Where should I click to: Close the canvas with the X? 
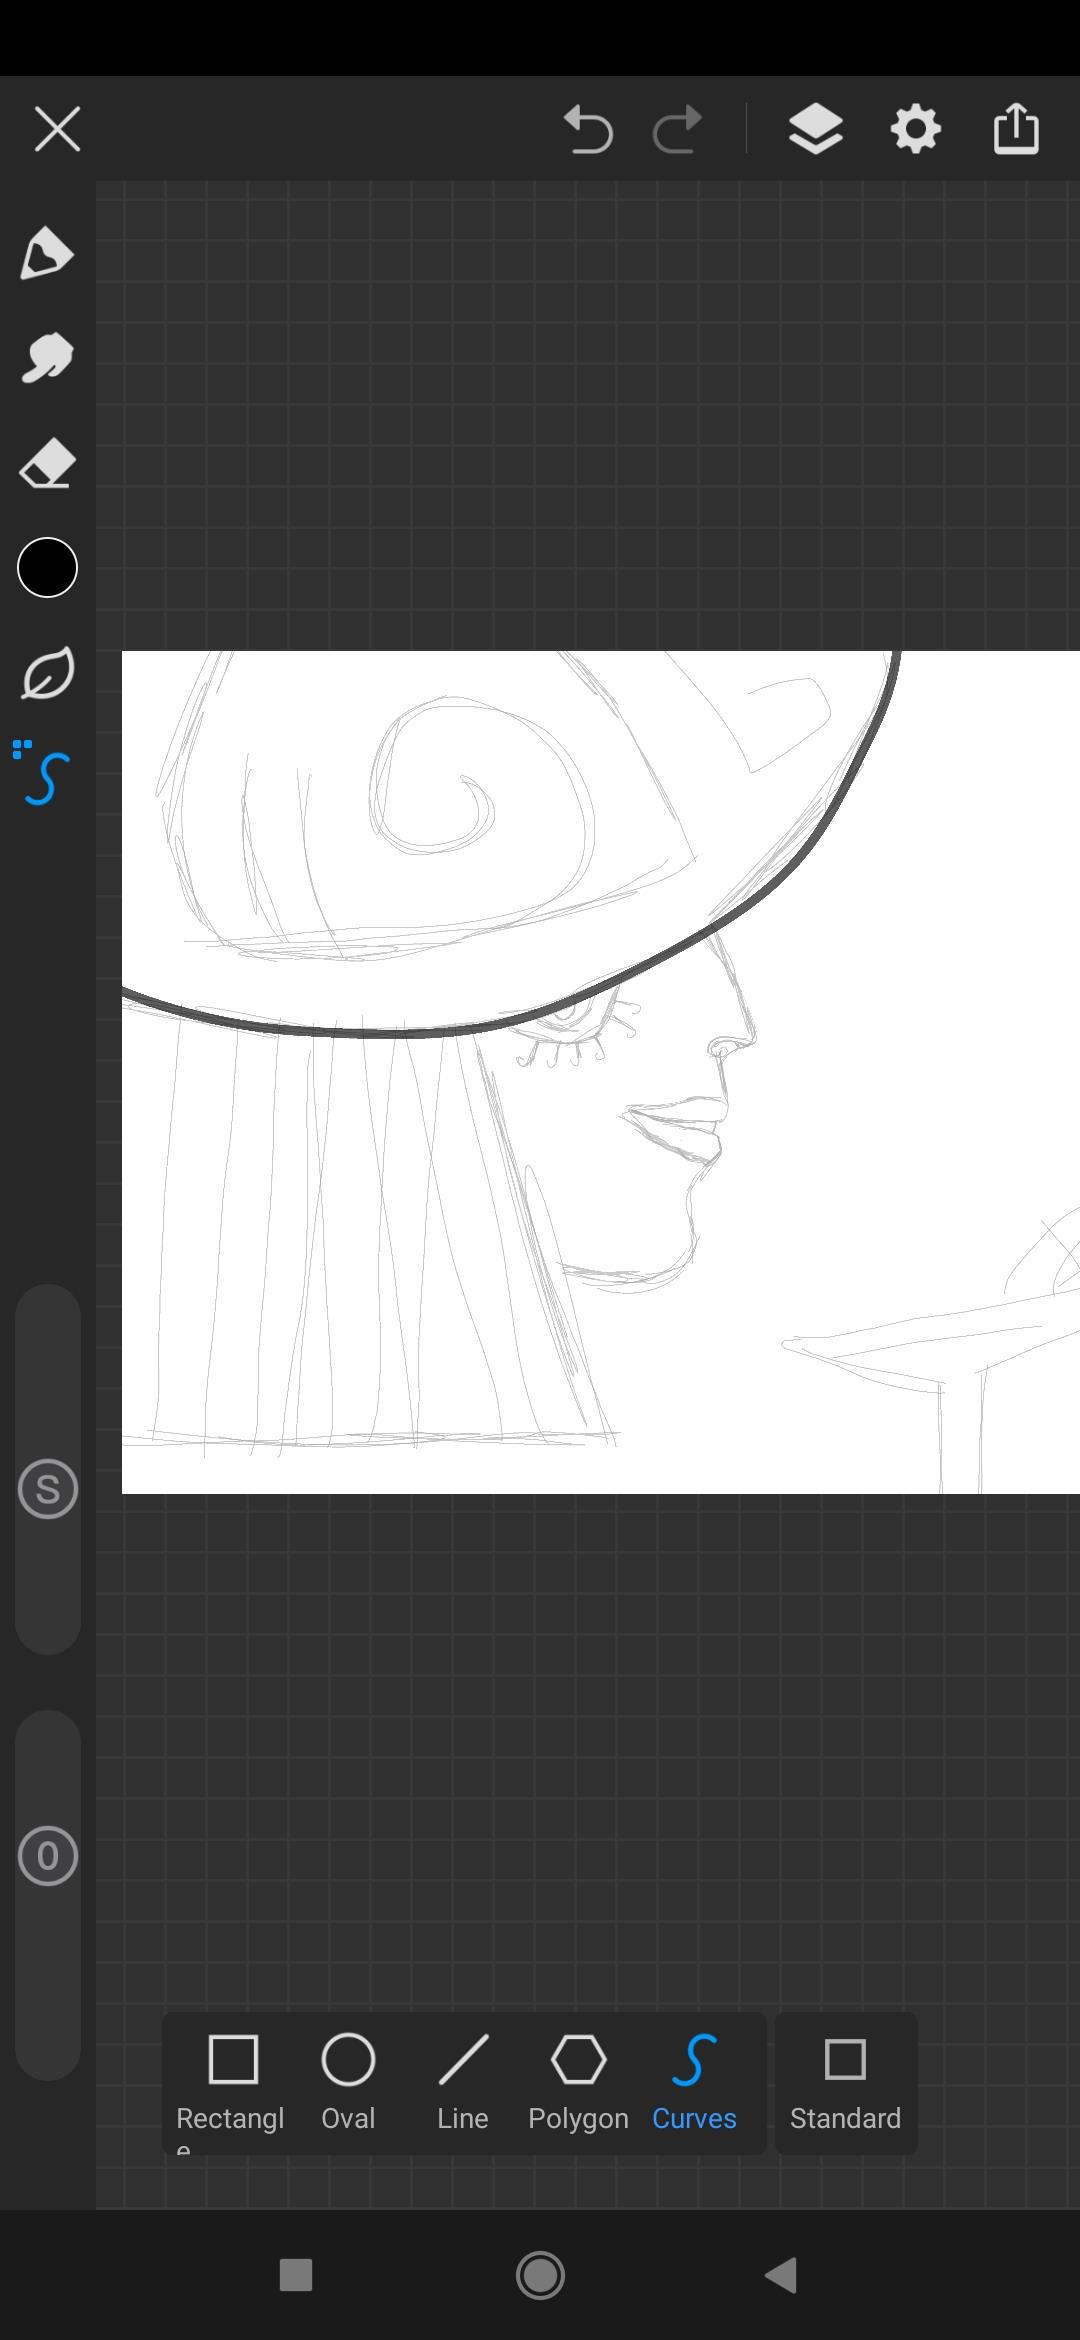point(57,129)
